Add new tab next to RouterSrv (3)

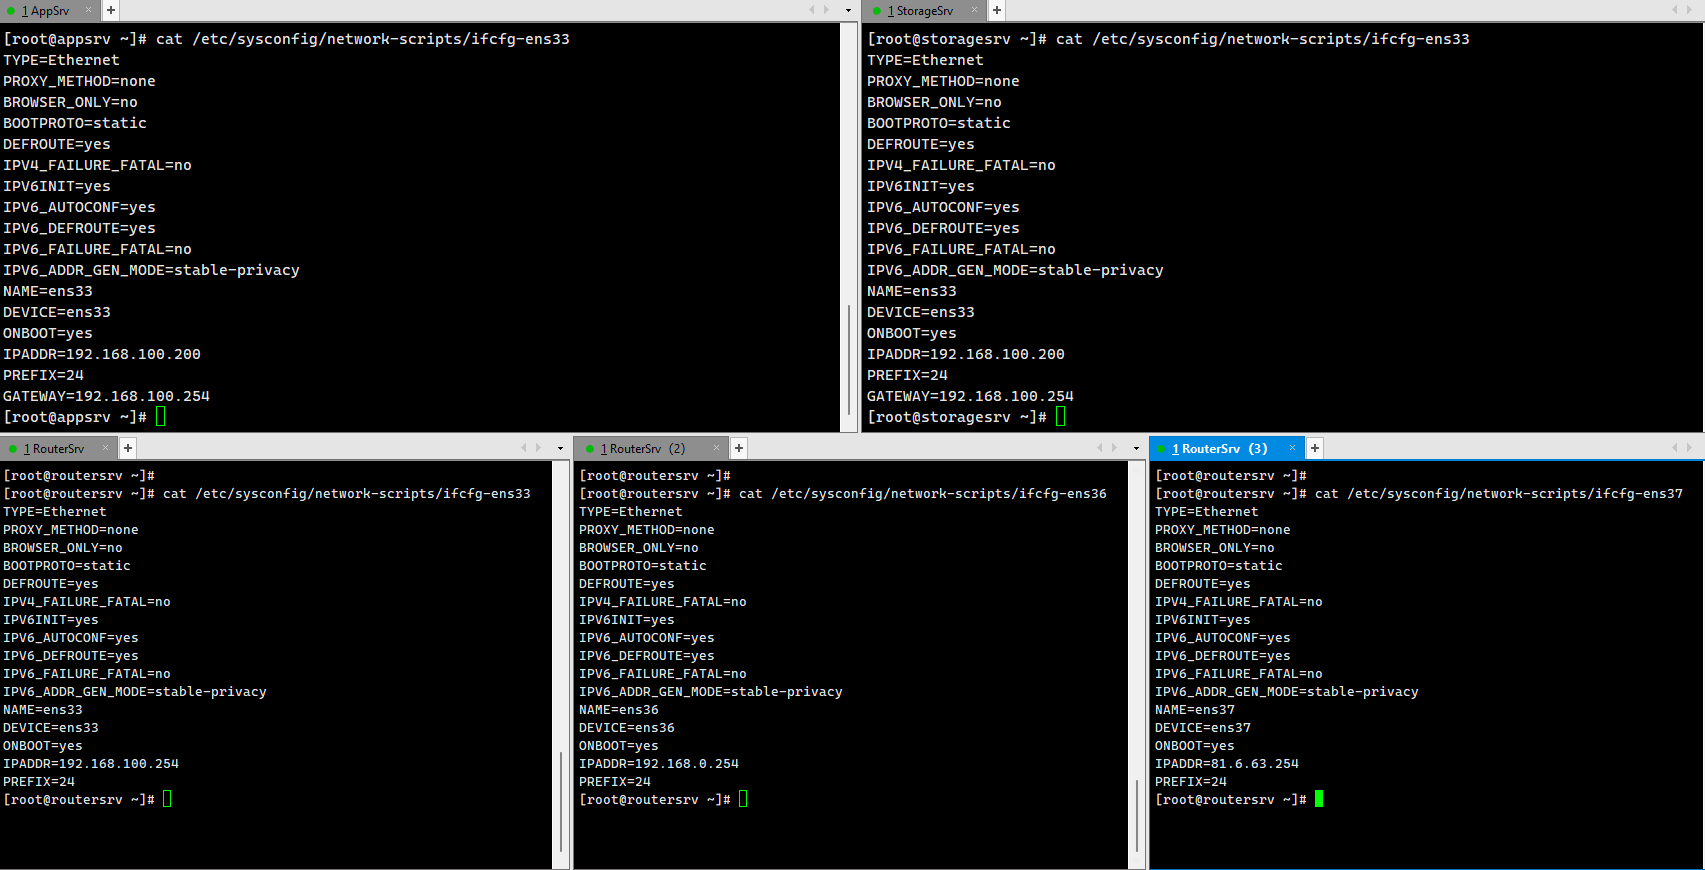(x=1315, y=448)
